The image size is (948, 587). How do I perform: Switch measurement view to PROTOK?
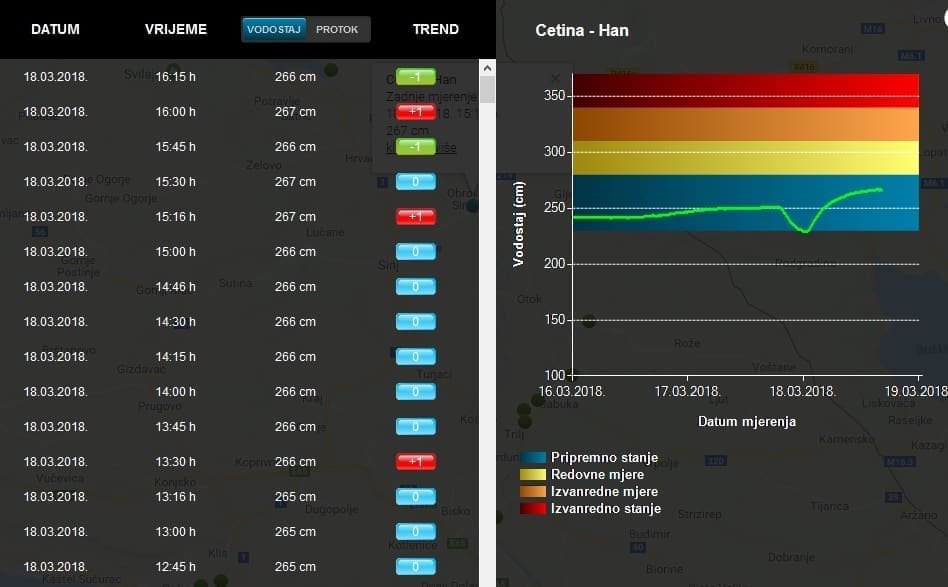coord(337,30)
